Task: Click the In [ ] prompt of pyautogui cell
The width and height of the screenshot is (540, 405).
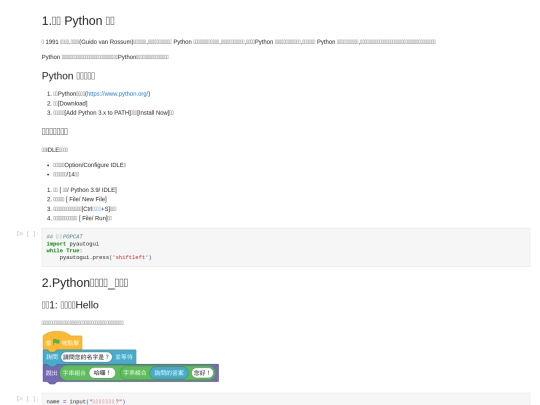Action: click(x=28, y=234)
